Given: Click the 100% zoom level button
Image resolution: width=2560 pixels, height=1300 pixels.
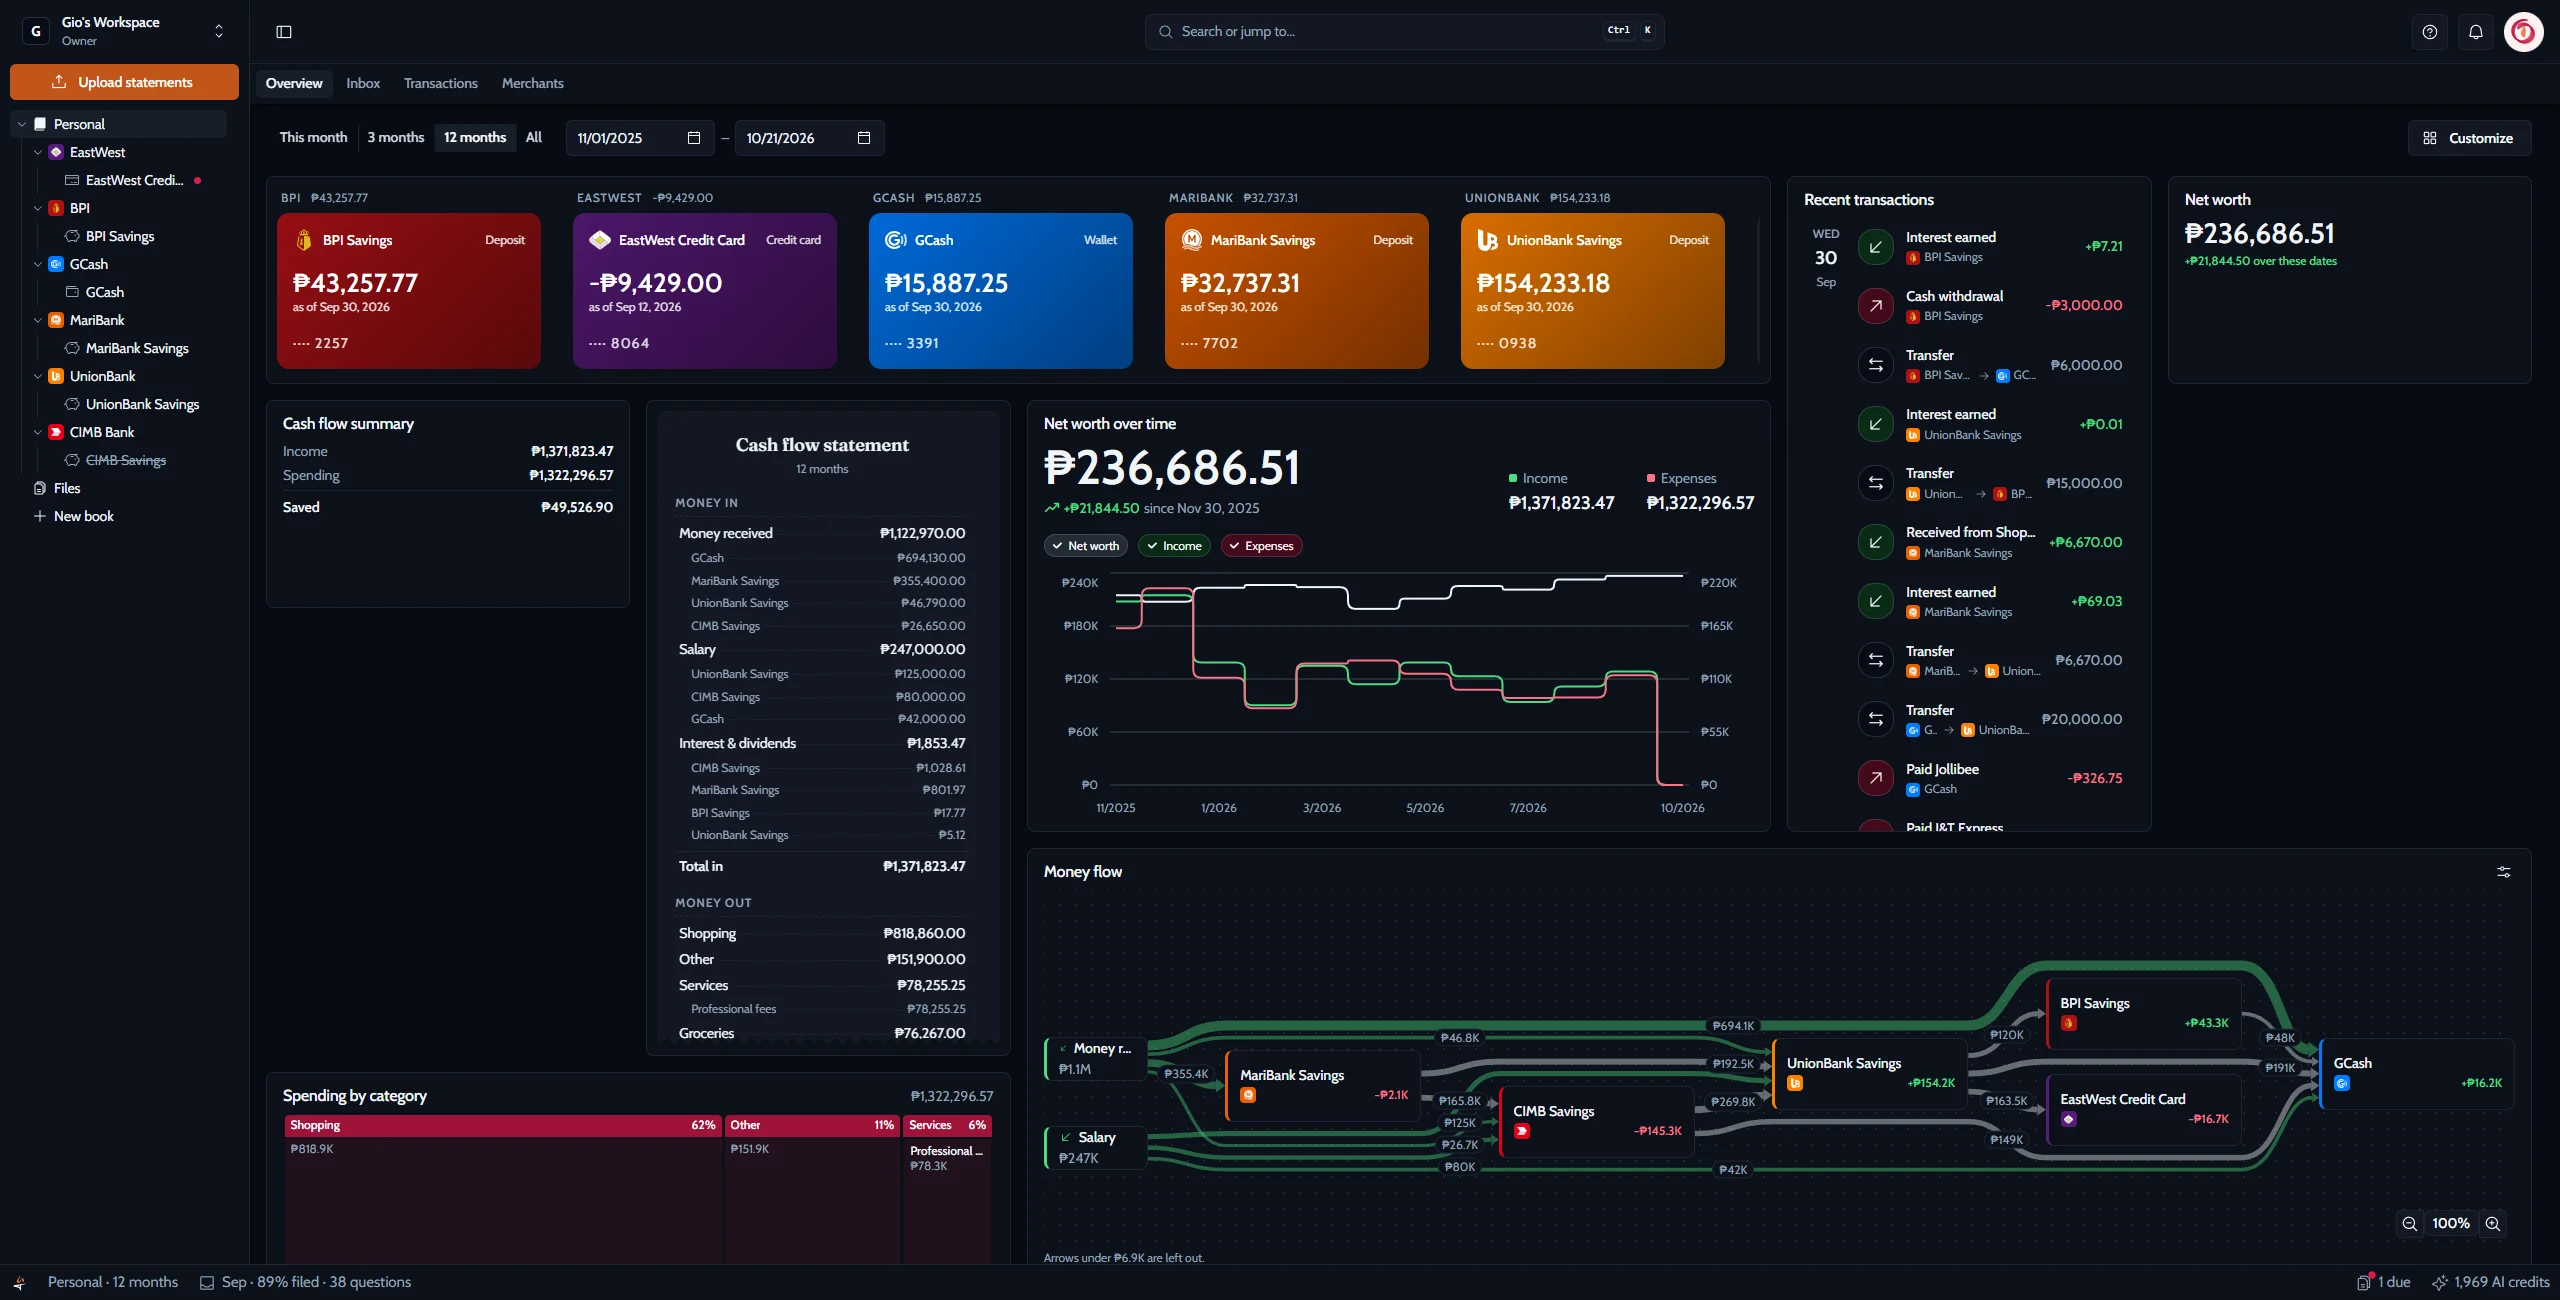Looking at the screenshot, I should 2451,1224.
